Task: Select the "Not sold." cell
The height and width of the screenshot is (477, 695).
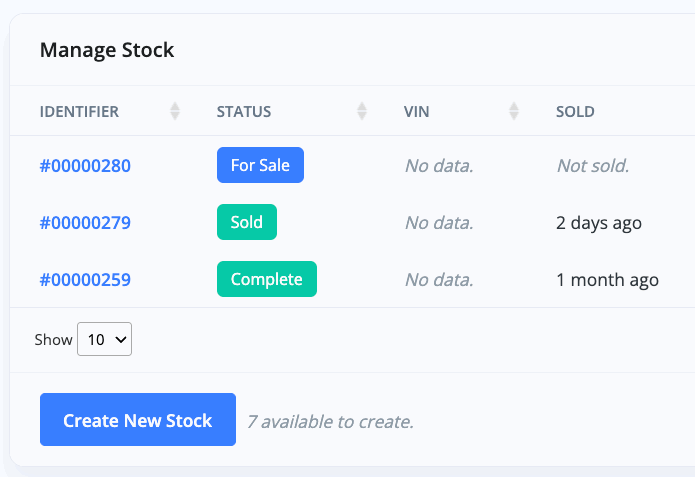Action: tap(592, 165)
